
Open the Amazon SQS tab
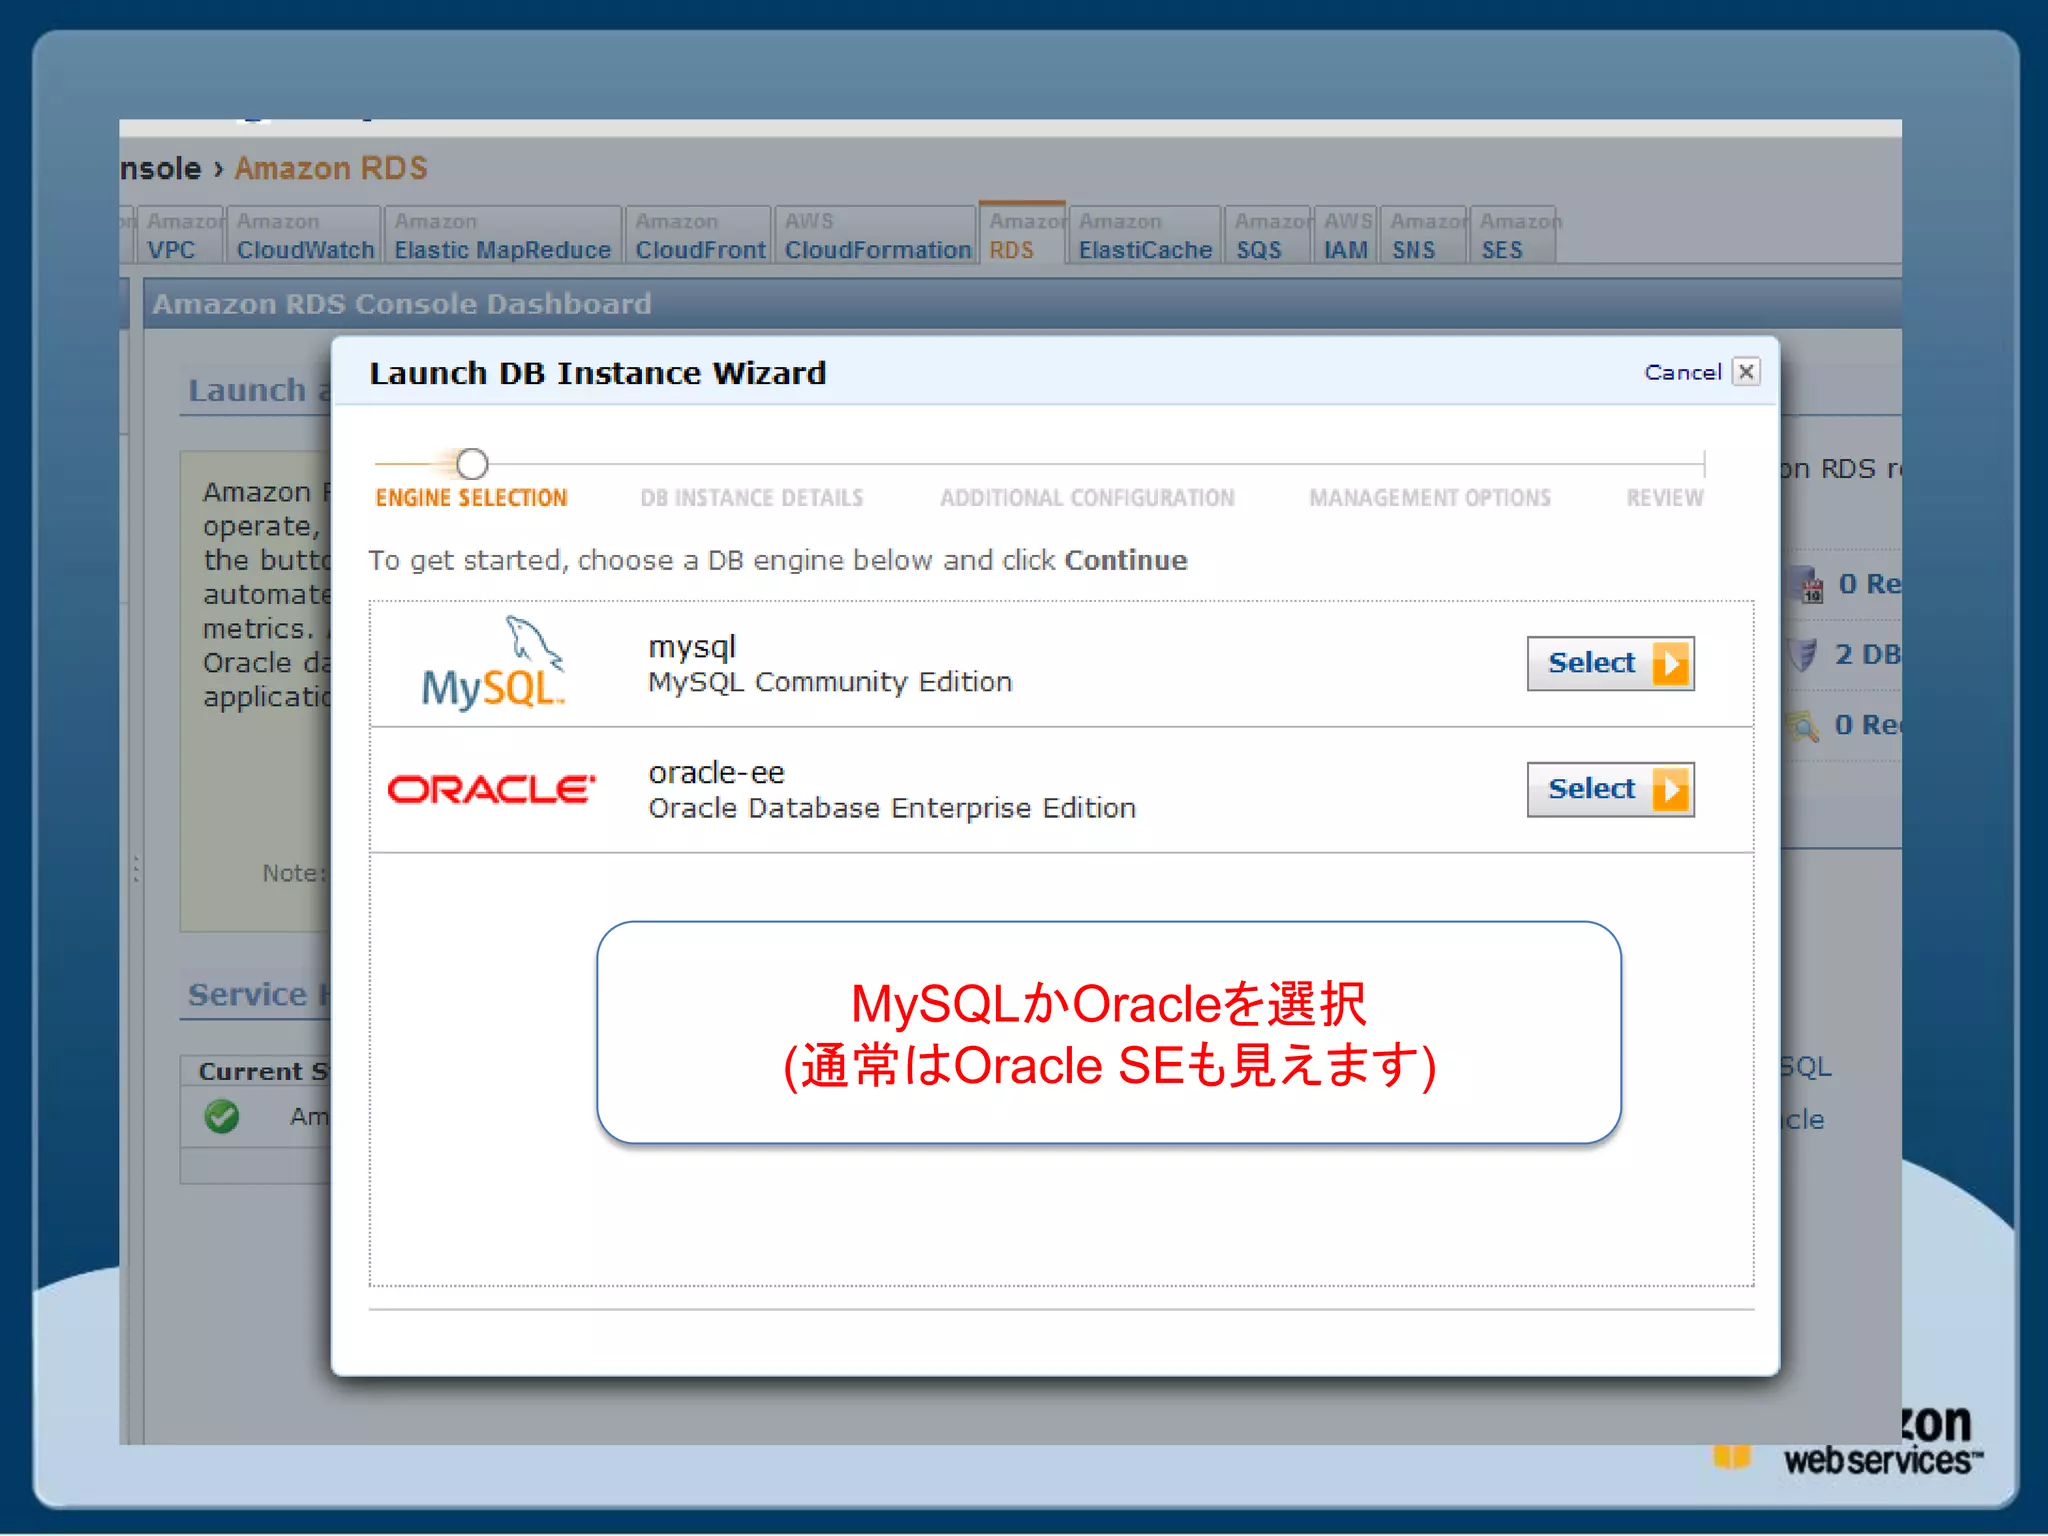(1268, 235)
